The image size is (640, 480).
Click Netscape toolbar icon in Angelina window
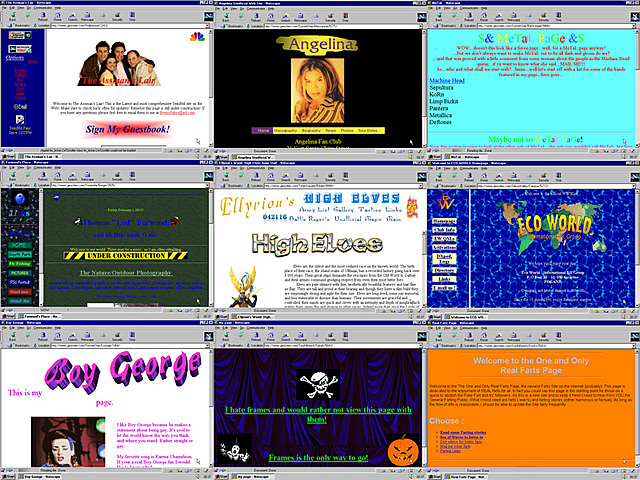[x=301, y=16]
